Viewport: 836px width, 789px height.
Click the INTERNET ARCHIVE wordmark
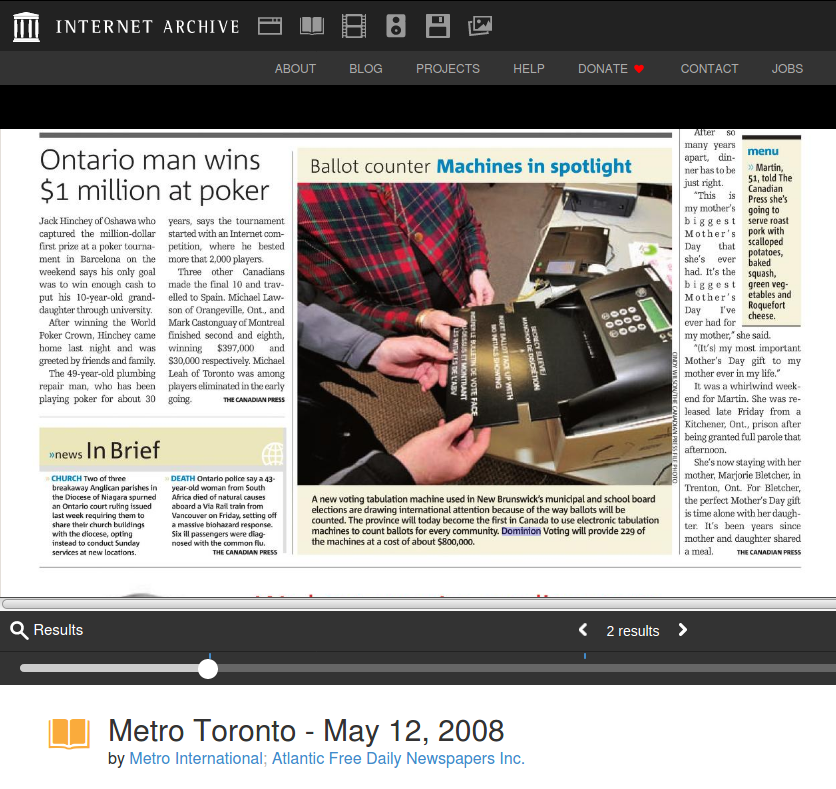click(x=148, y=27)
